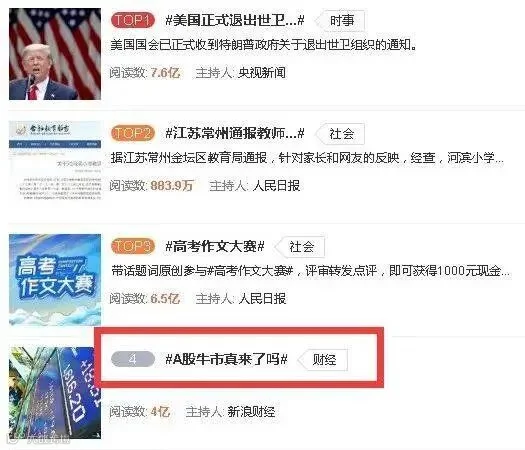Click the education bureau notice thumbnail
Screen dimensions: 525x450
[x=55, y=162]
